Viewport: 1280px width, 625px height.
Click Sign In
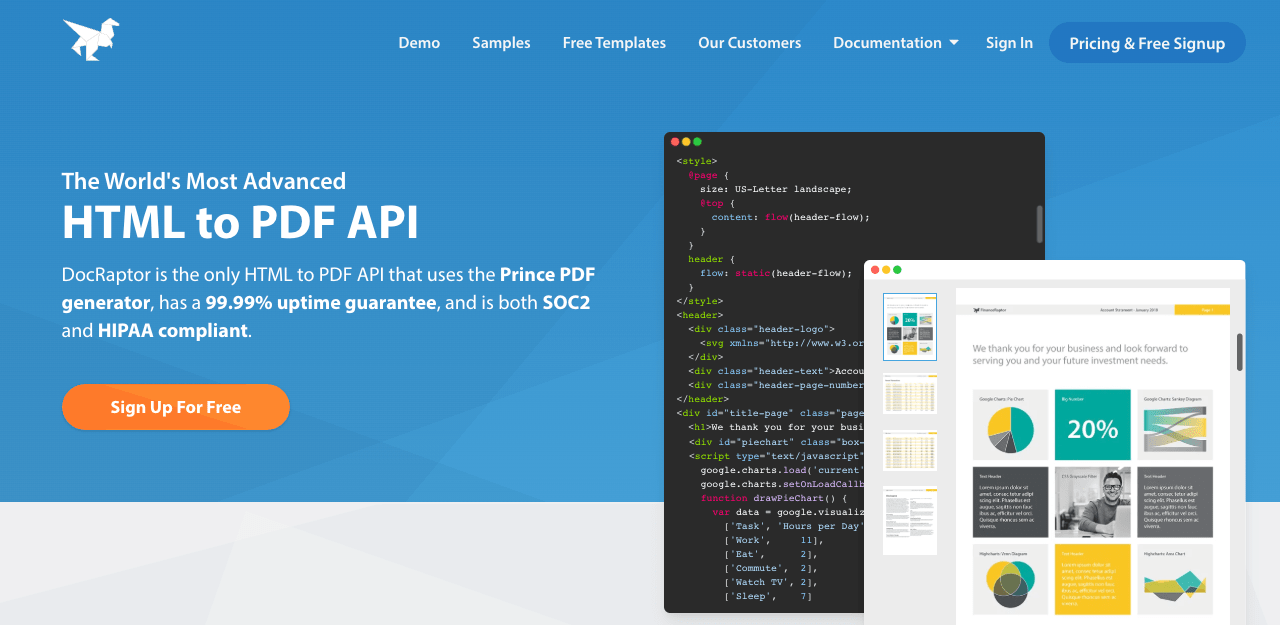click(1009, 42)
